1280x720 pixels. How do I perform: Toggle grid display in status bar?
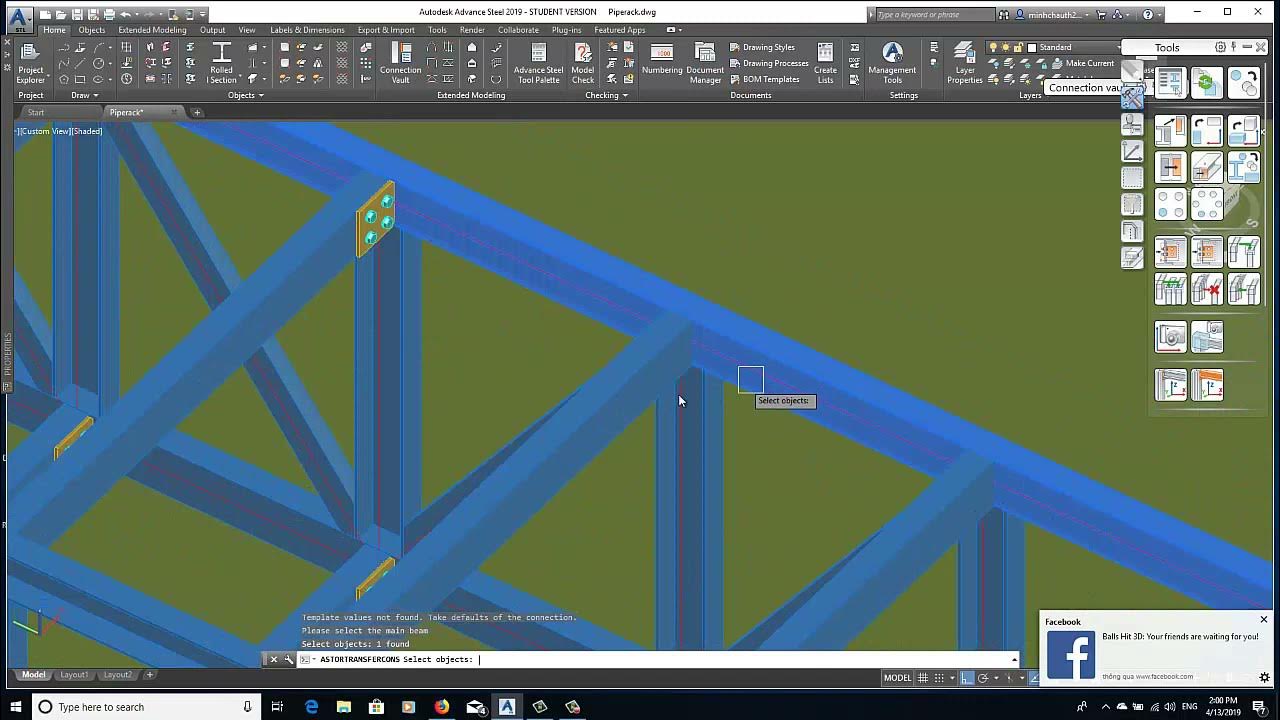923,677
